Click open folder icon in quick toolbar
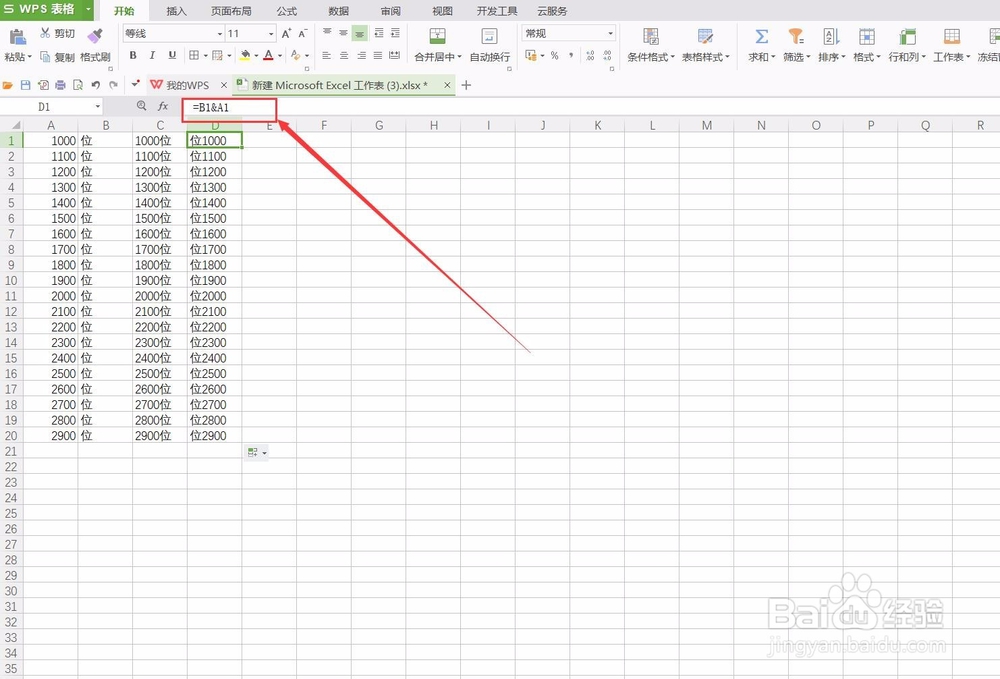The height and width of the screenshot is (679, 1000). pyautogui.click(x=8, y=85)
